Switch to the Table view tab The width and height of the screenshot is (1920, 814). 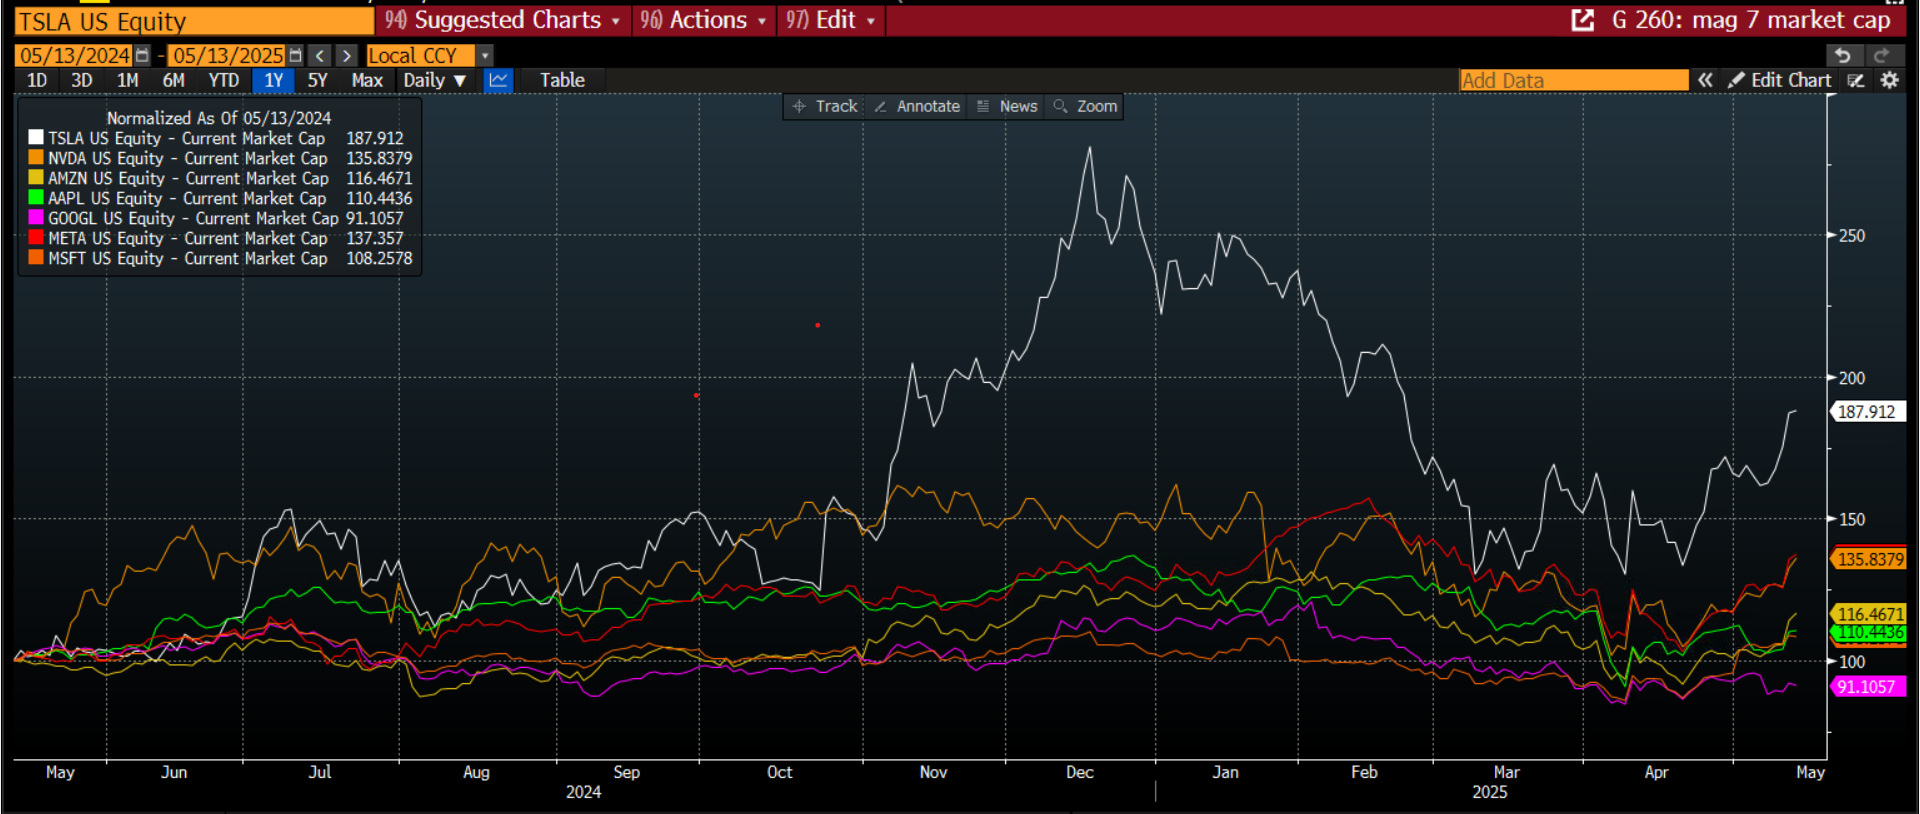[x=562, y=80]
